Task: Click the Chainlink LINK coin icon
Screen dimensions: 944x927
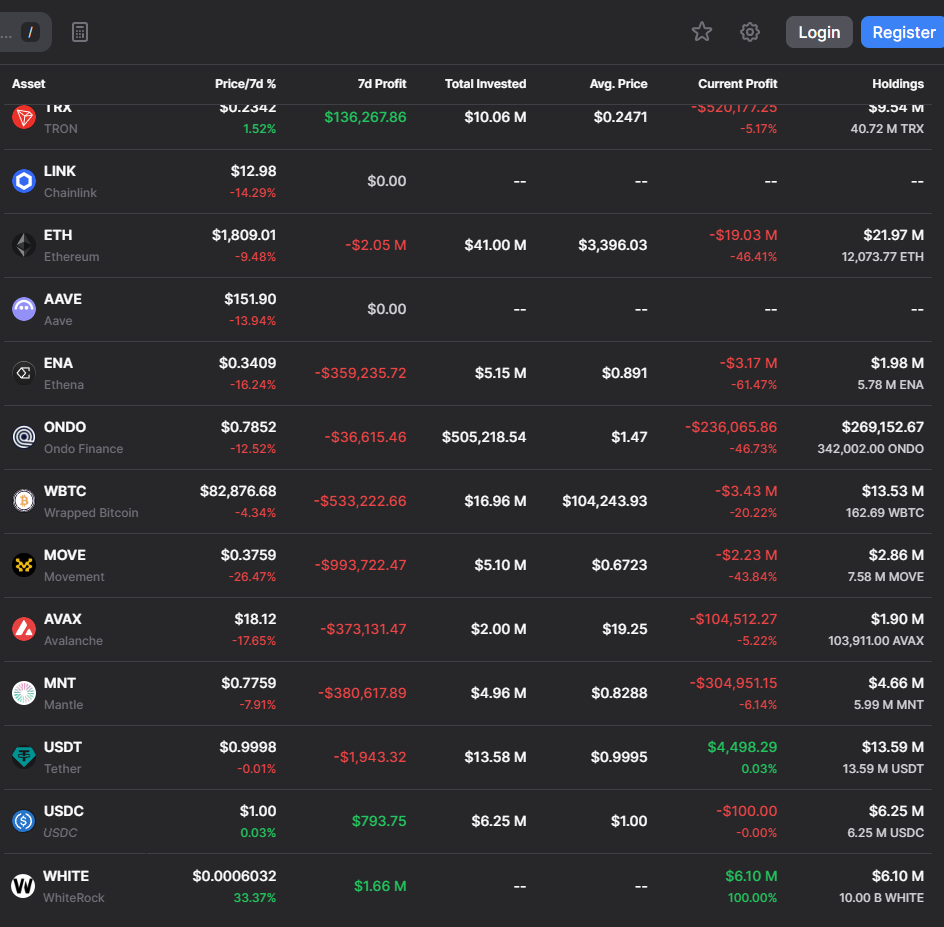Action: (24, 181)
